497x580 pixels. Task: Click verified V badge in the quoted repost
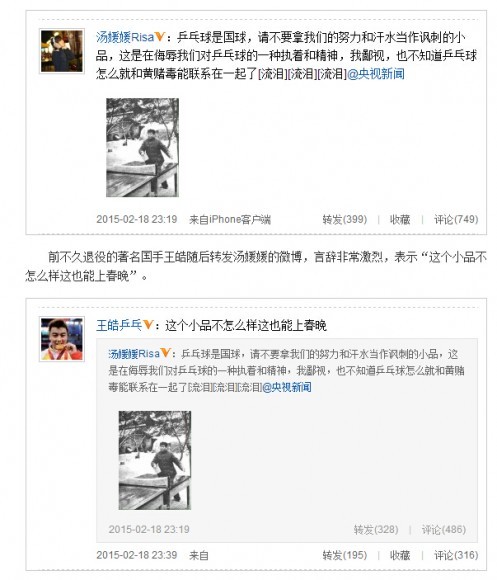(x=165, y=353)
